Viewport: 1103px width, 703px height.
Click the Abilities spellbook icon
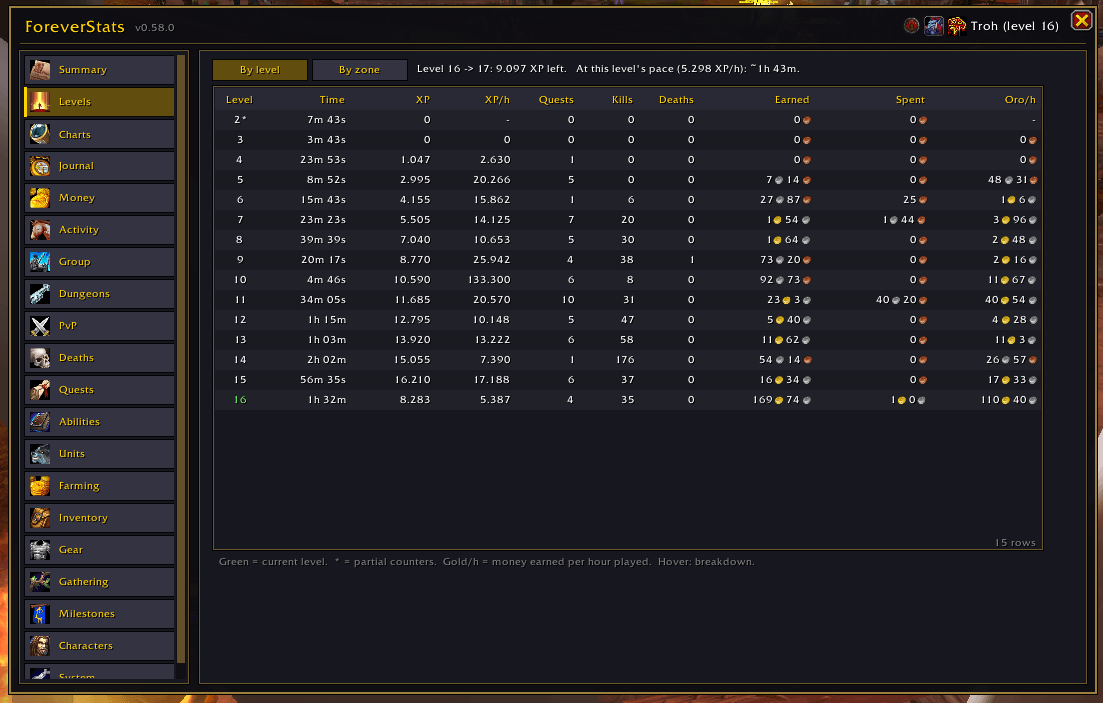tap(40, 422)
